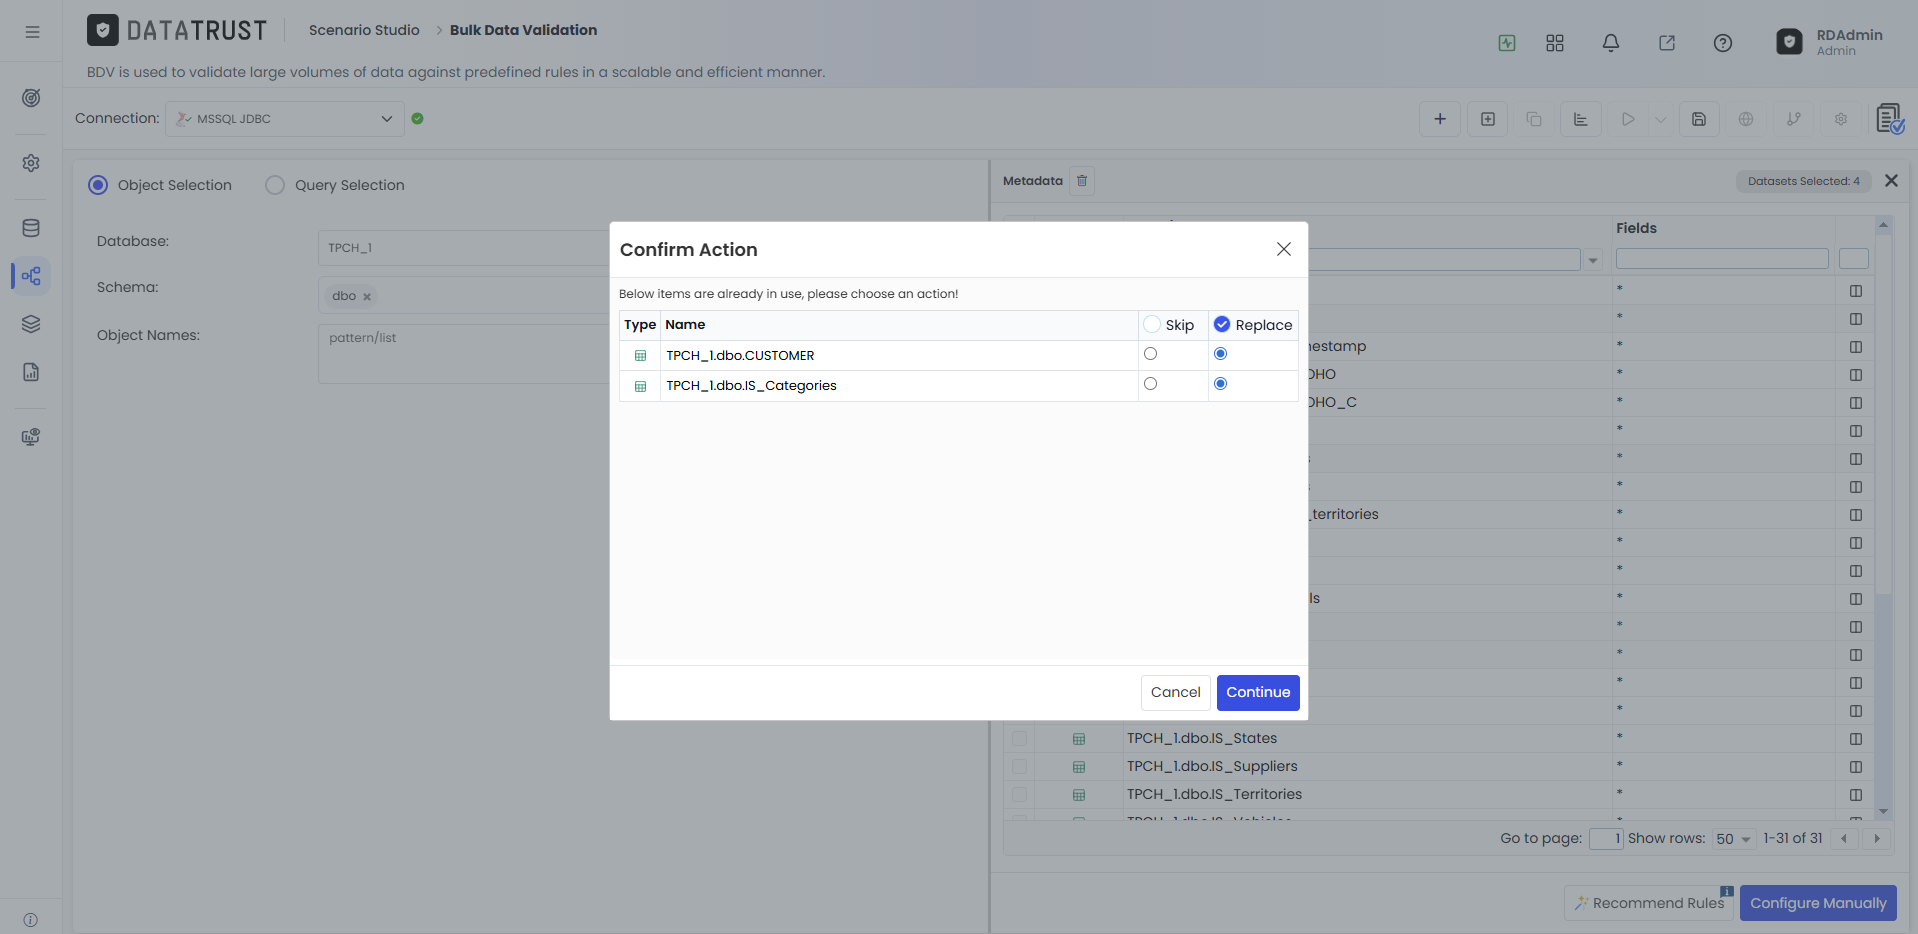Viewport: 1918px width, 934px height.
Task: Open the monitor settings sidebar icon
Action: coord(31,437)
